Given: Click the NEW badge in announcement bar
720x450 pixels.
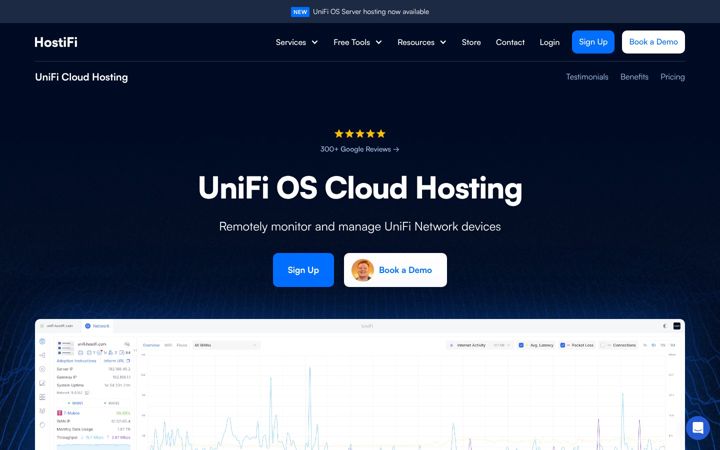Looking at the screenshot, I should click(300, 12).
